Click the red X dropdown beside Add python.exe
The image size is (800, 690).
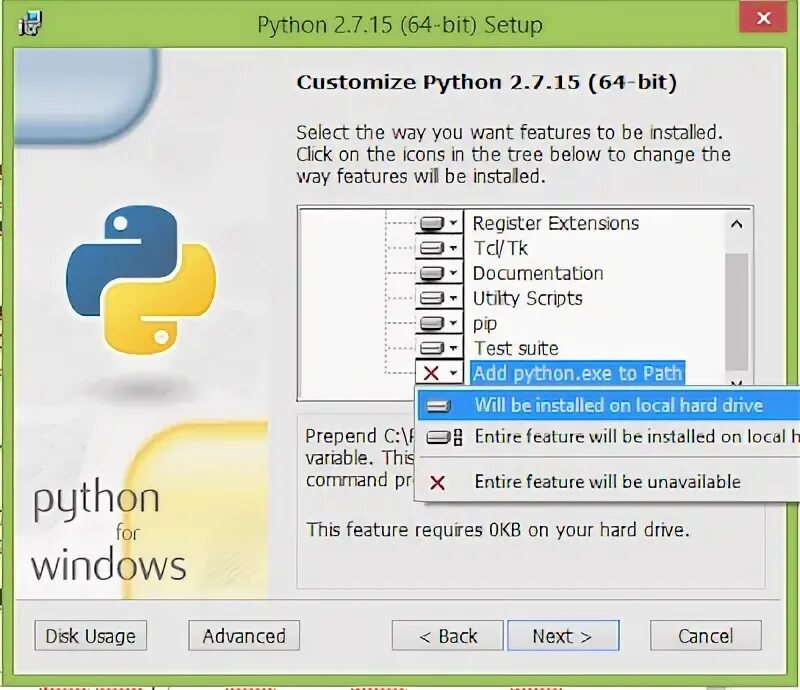[439, 373]
